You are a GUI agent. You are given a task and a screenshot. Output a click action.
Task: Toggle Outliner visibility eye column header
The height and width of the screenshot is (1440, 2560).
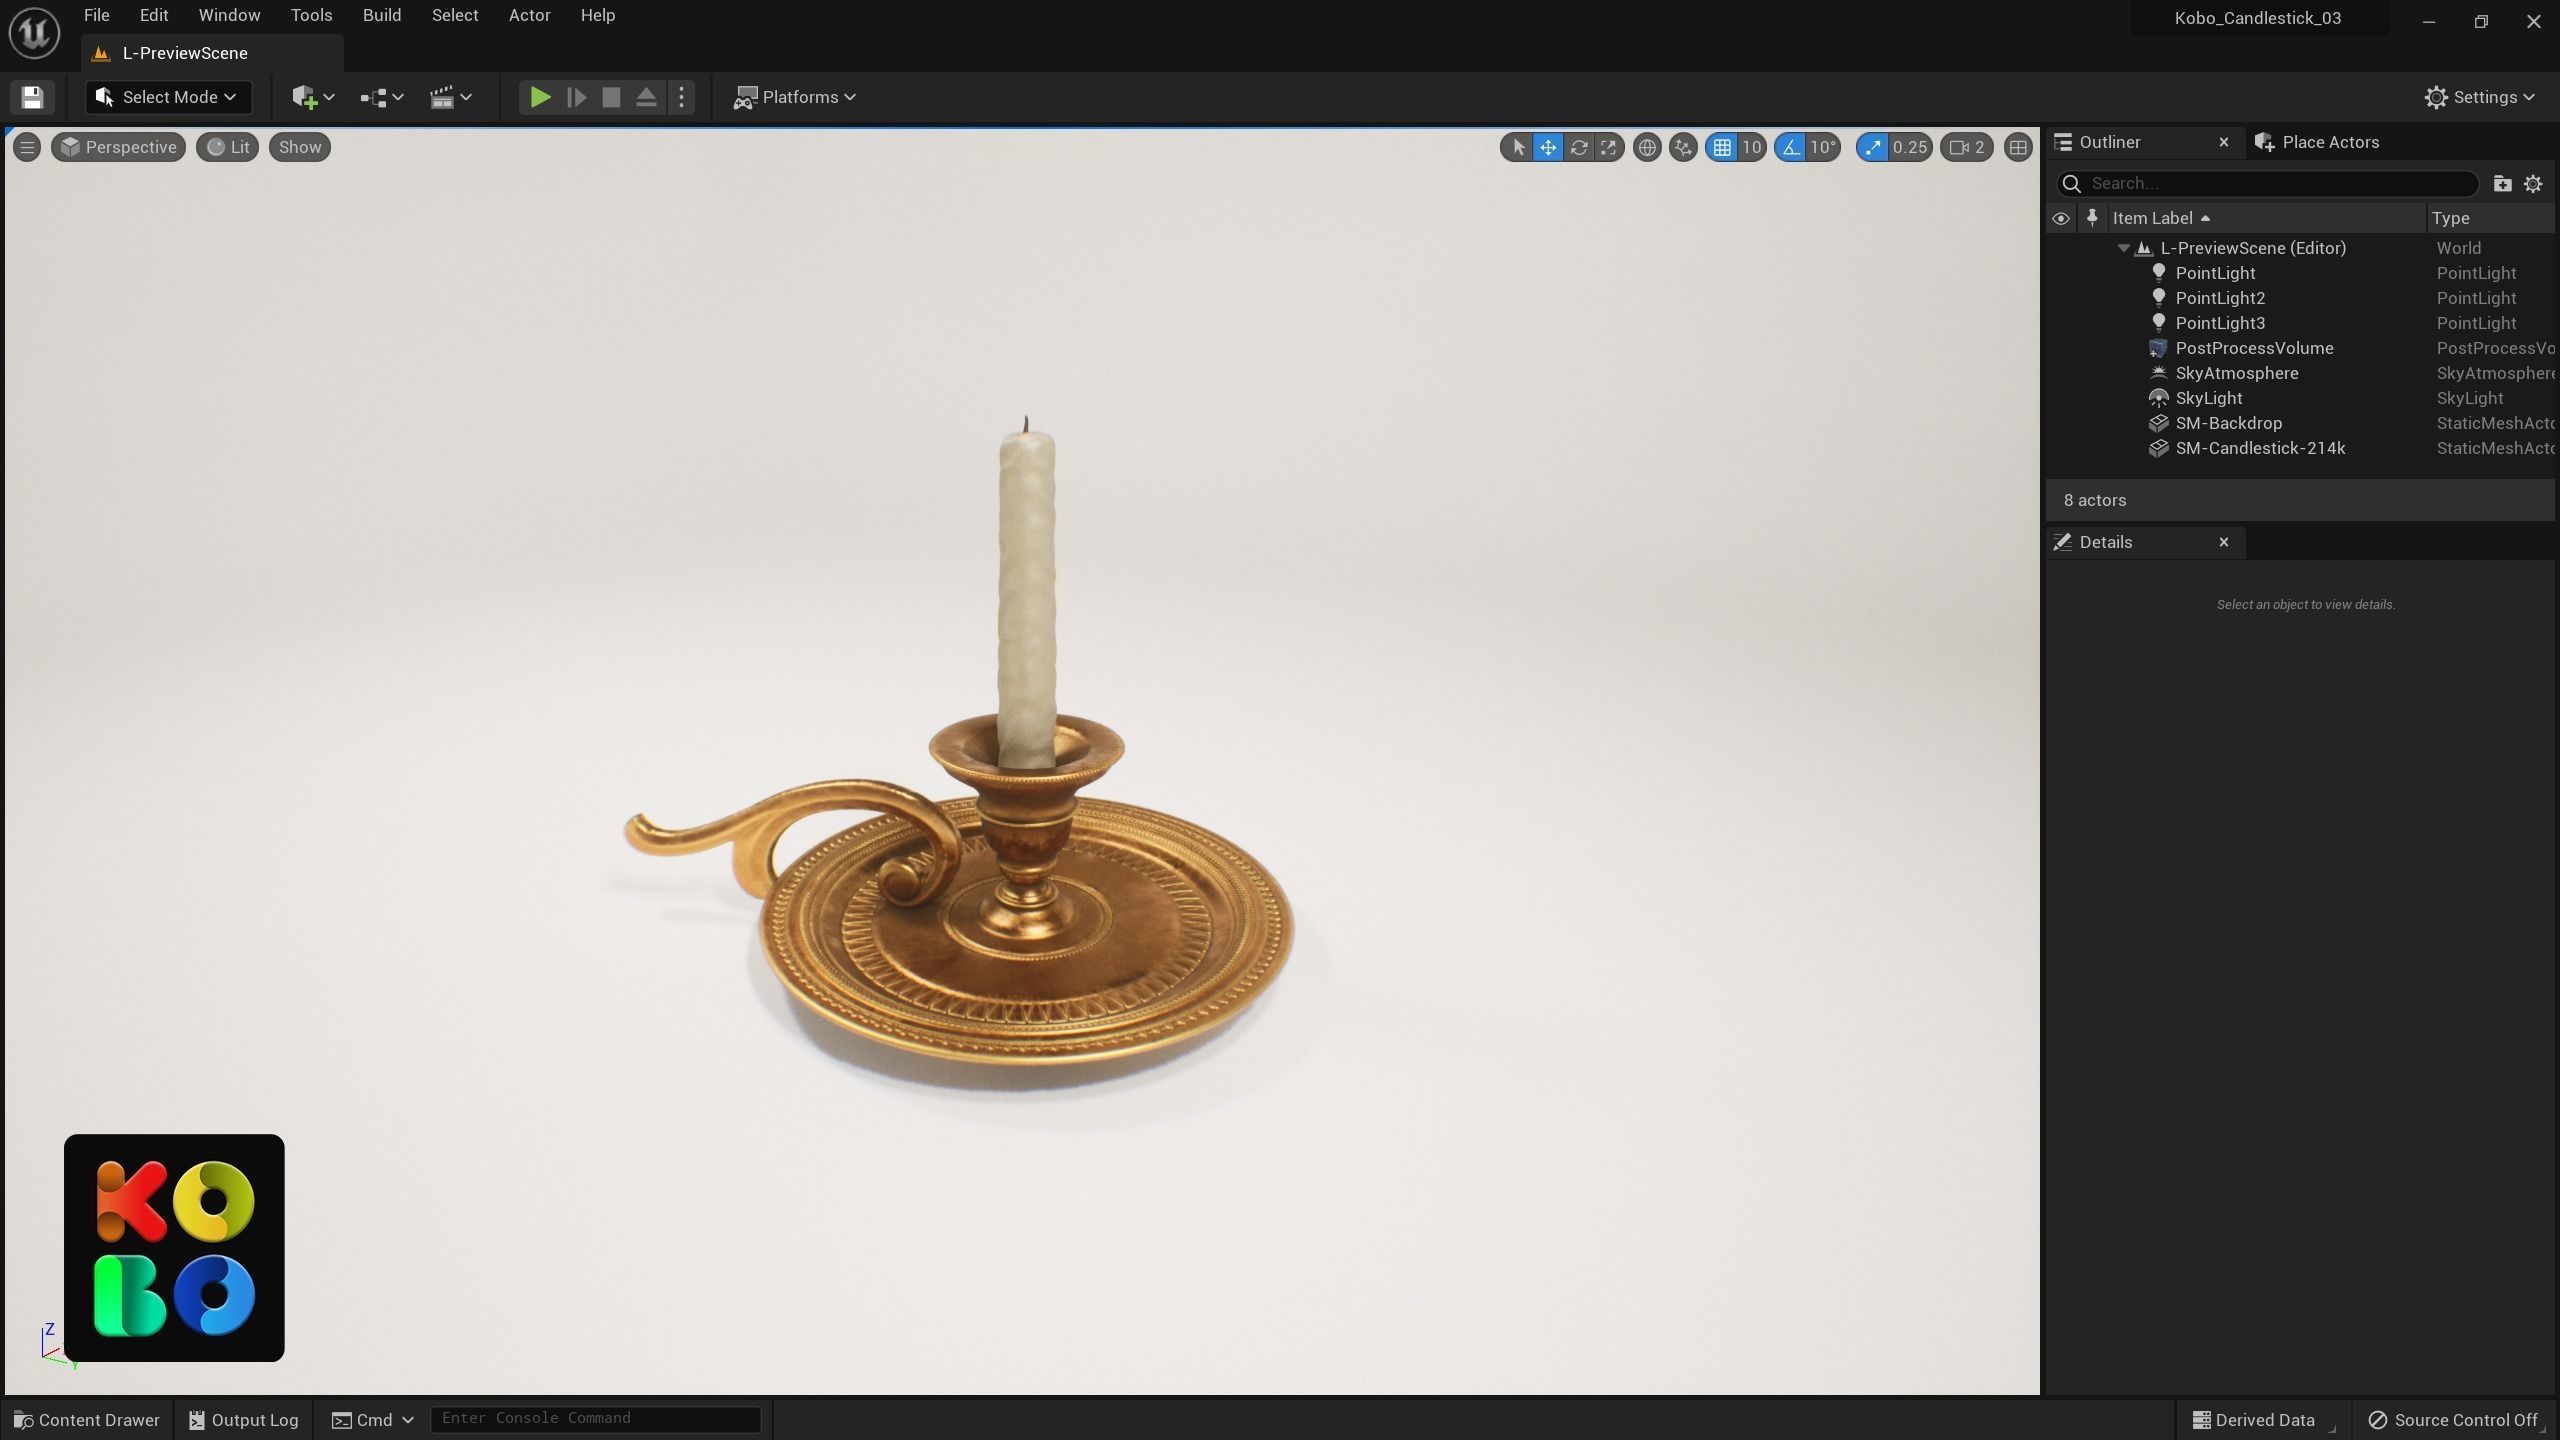[2060, 218]
